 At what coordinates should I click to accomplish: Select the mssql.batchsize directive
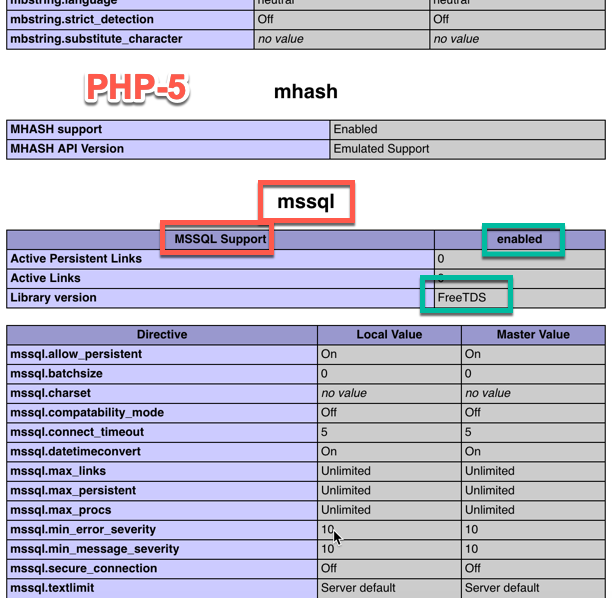click(162, 374)
